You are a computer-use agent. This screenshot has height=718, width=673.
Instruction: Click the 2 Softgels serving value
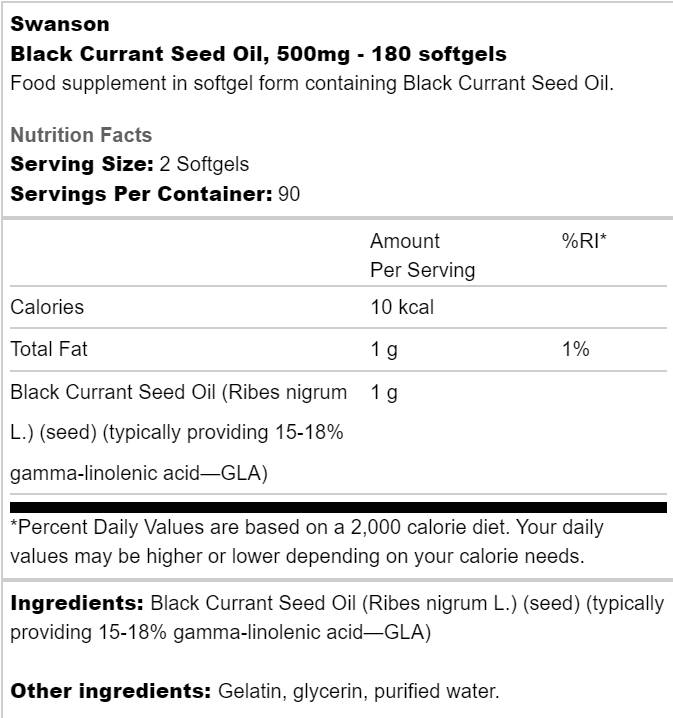click(204, 164)
